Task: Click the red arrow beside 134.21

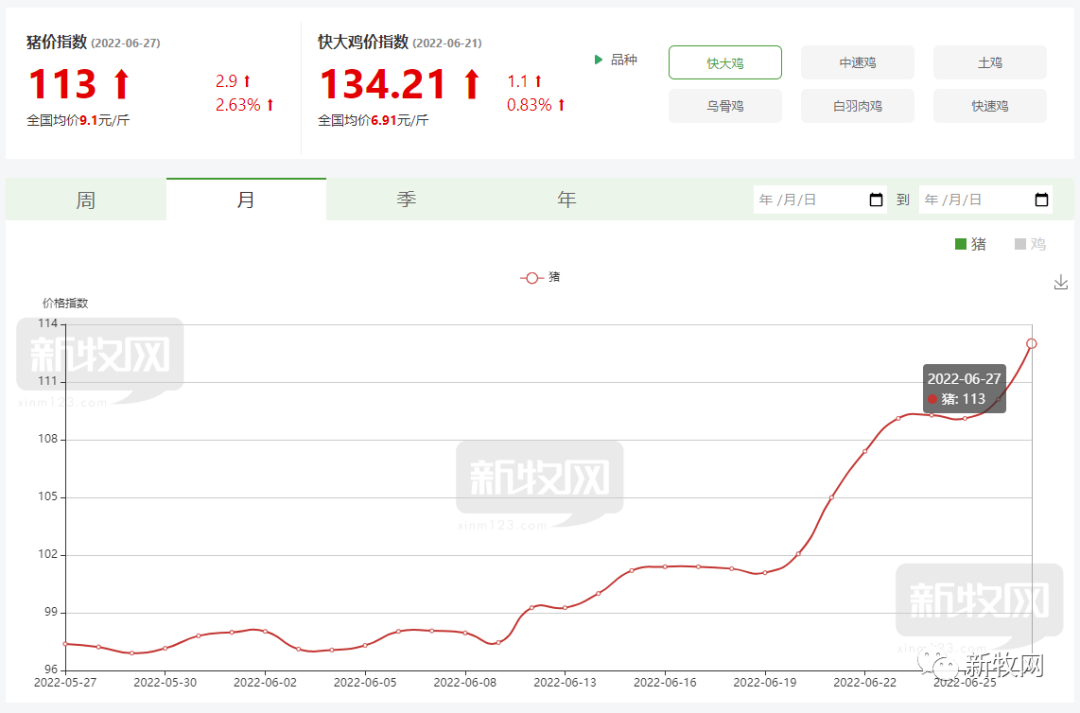Action: tap(471, 83)
